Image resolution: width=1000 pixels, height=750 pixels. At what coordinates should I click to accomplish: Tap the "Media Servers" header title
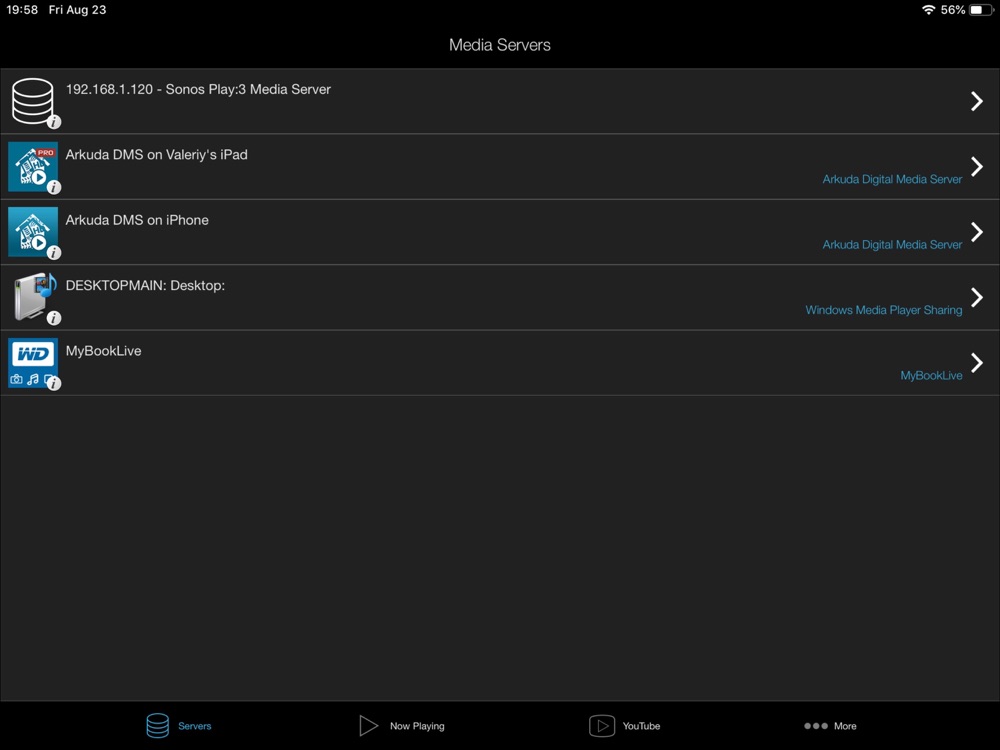click(x=500, y=45)
